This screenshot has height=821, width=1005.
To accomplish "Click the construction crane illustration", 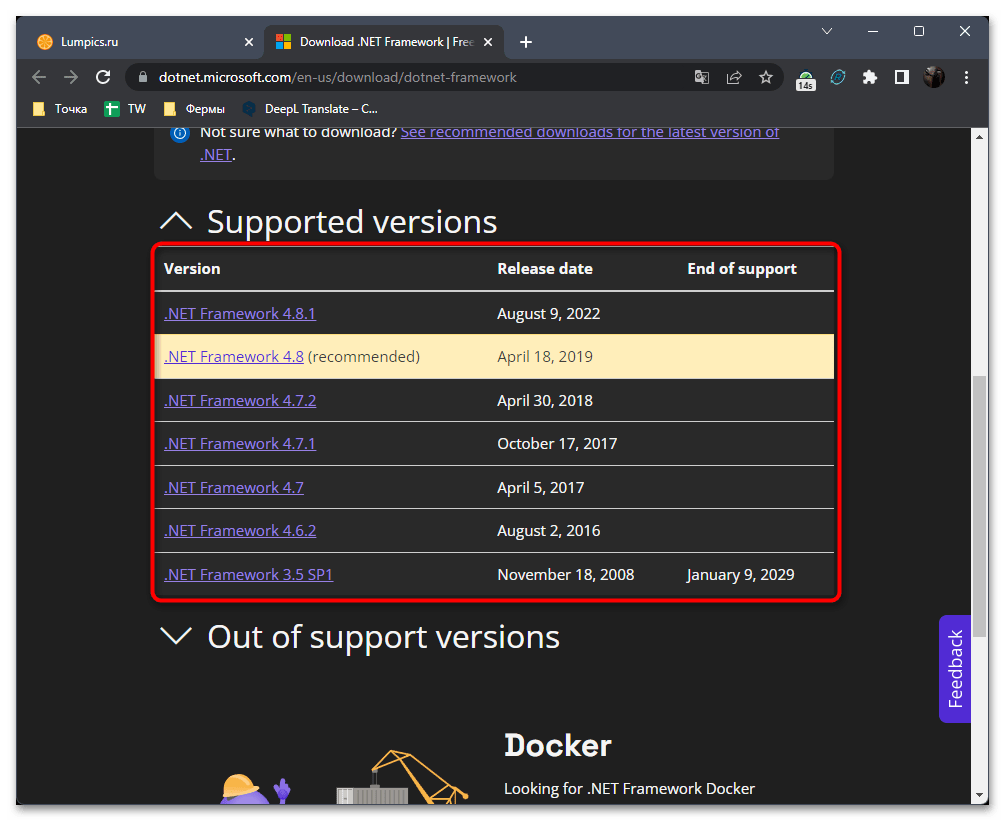I will click(403, 777).
